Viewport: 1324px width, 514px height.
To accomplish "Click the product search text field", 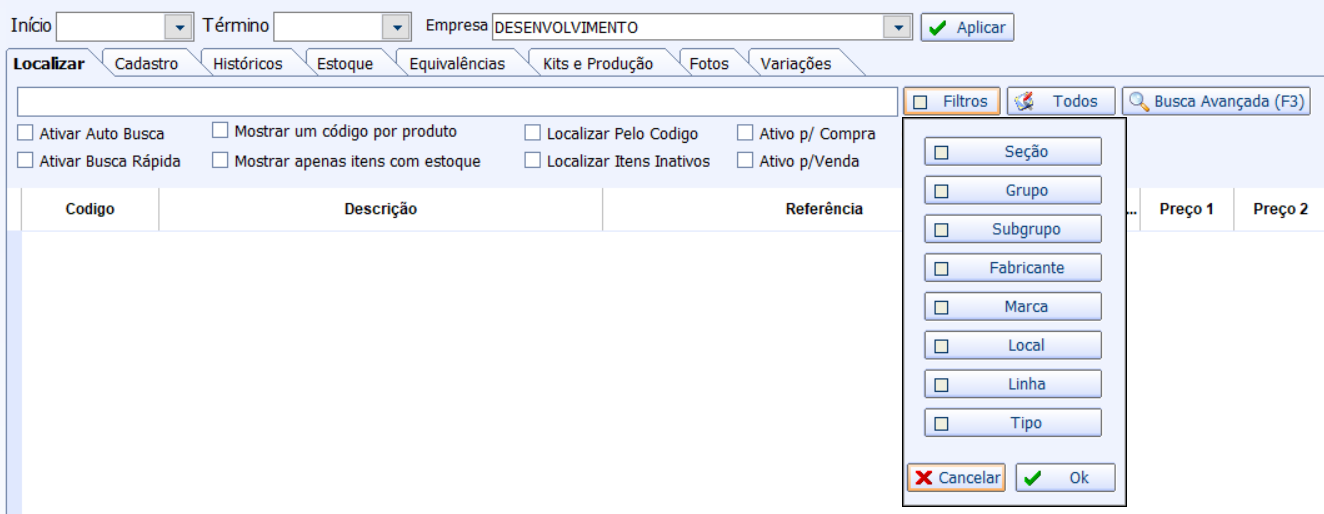I will tap(457, 101).
